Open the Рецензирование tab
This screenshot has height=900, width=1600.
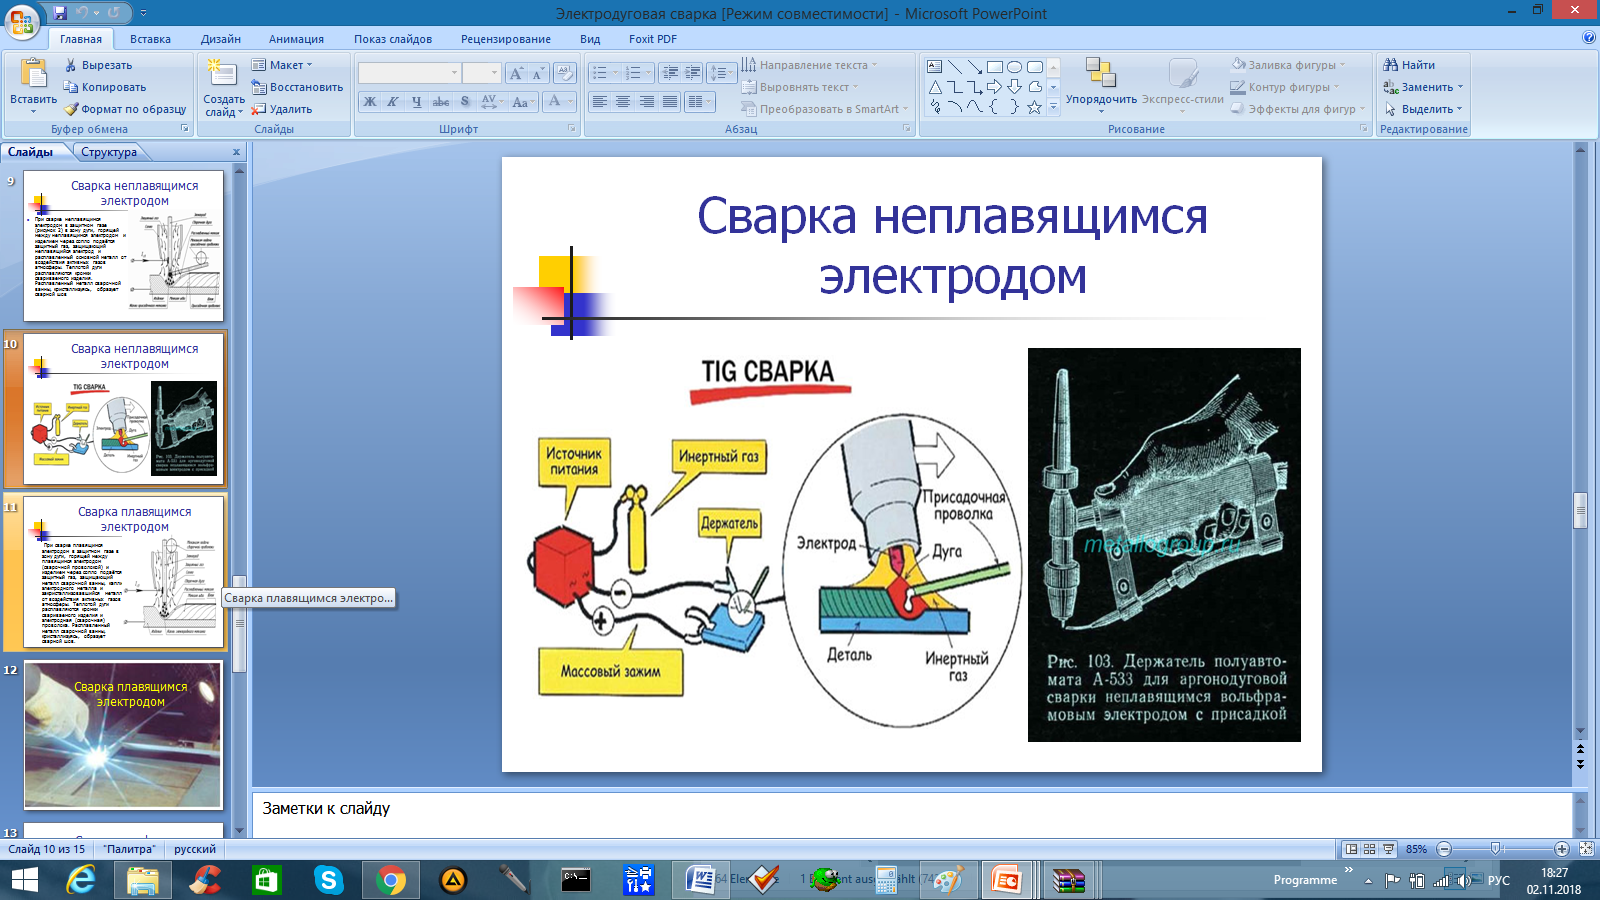click(x=506, y=39)
